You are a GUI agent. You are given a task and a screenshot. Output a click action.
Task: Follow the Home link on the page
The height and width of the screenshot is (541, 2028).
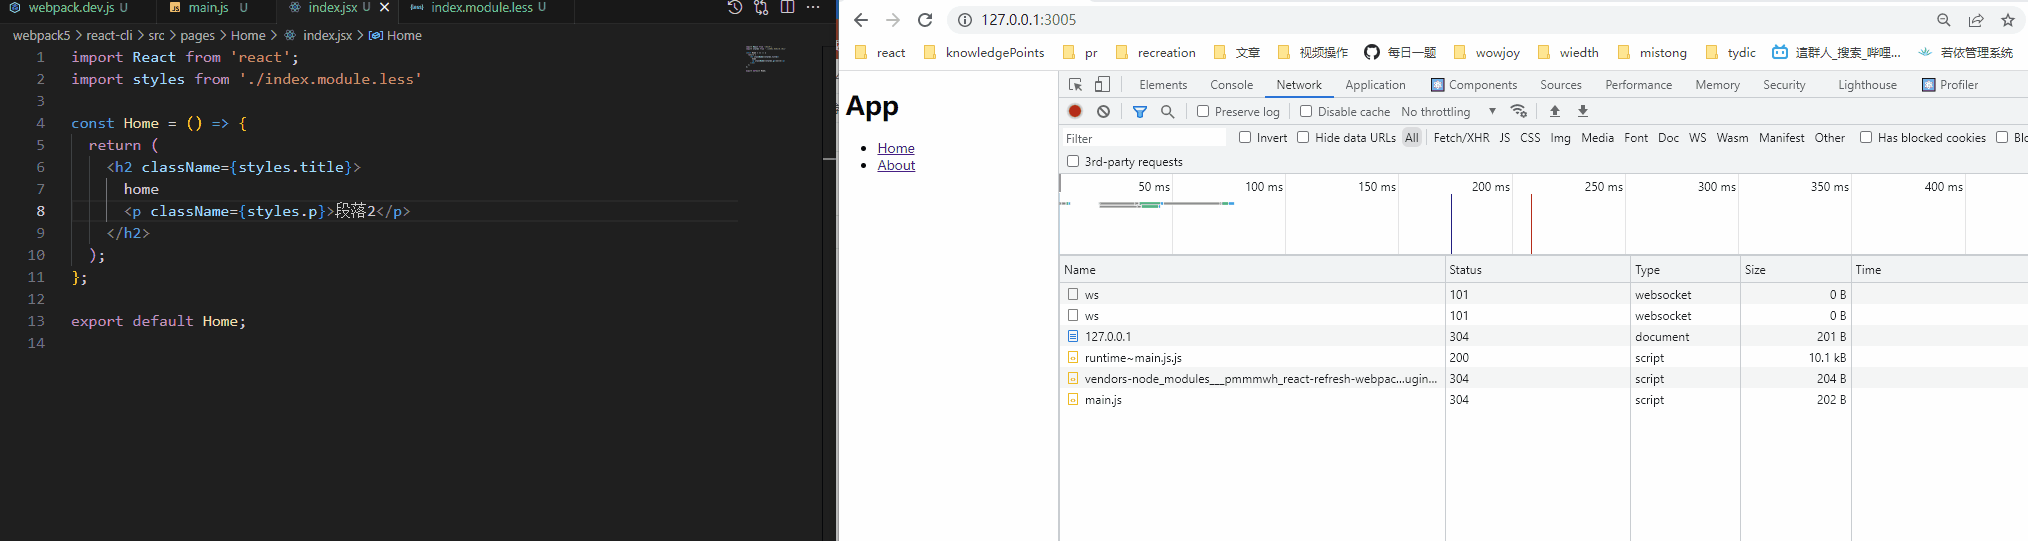click(x=896, y=148)
